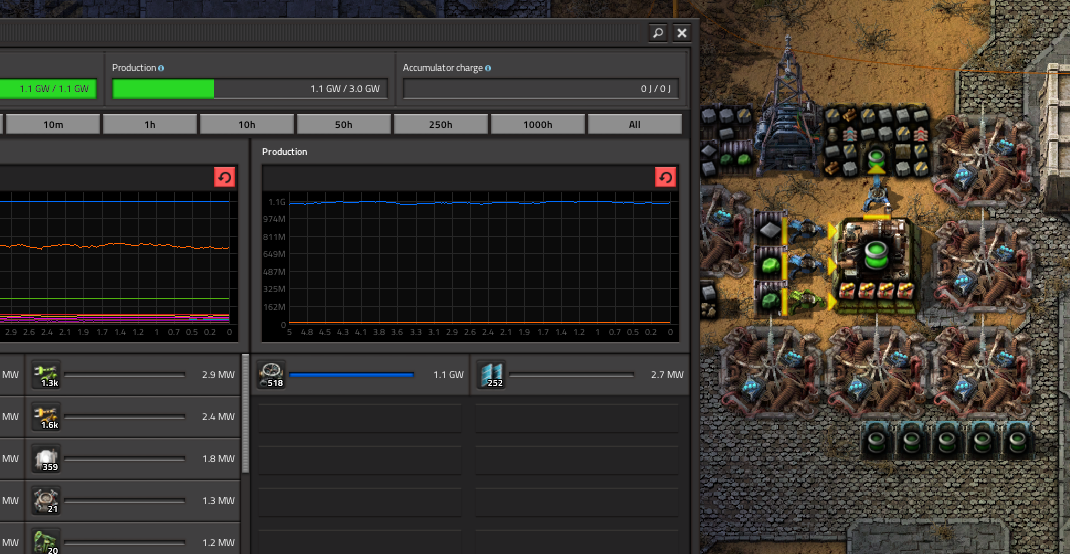Close the electric network info window
The image size is (1070, 554).
click(681, 33)
